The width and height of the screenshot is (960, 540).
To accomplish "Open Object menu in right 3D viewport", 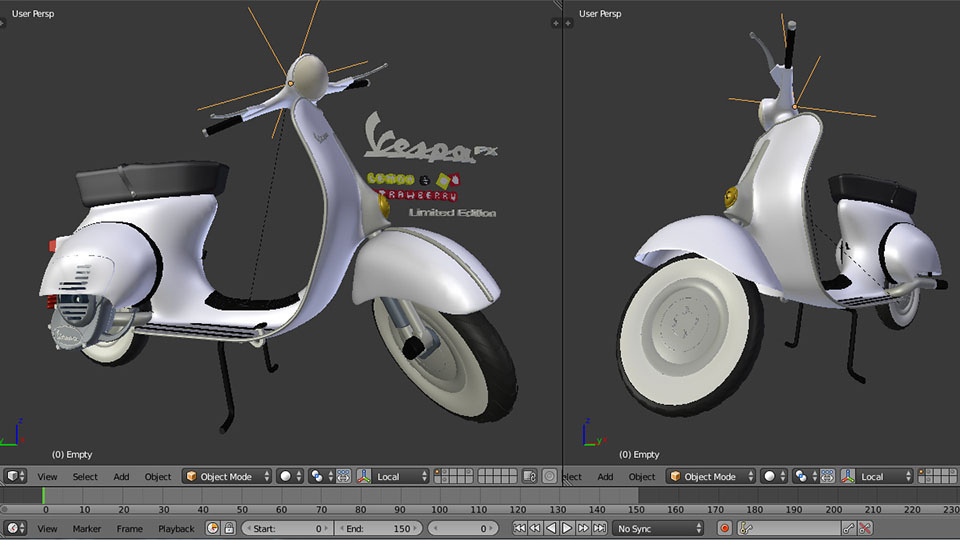I will pyautogui.click(x=642, y=477).
